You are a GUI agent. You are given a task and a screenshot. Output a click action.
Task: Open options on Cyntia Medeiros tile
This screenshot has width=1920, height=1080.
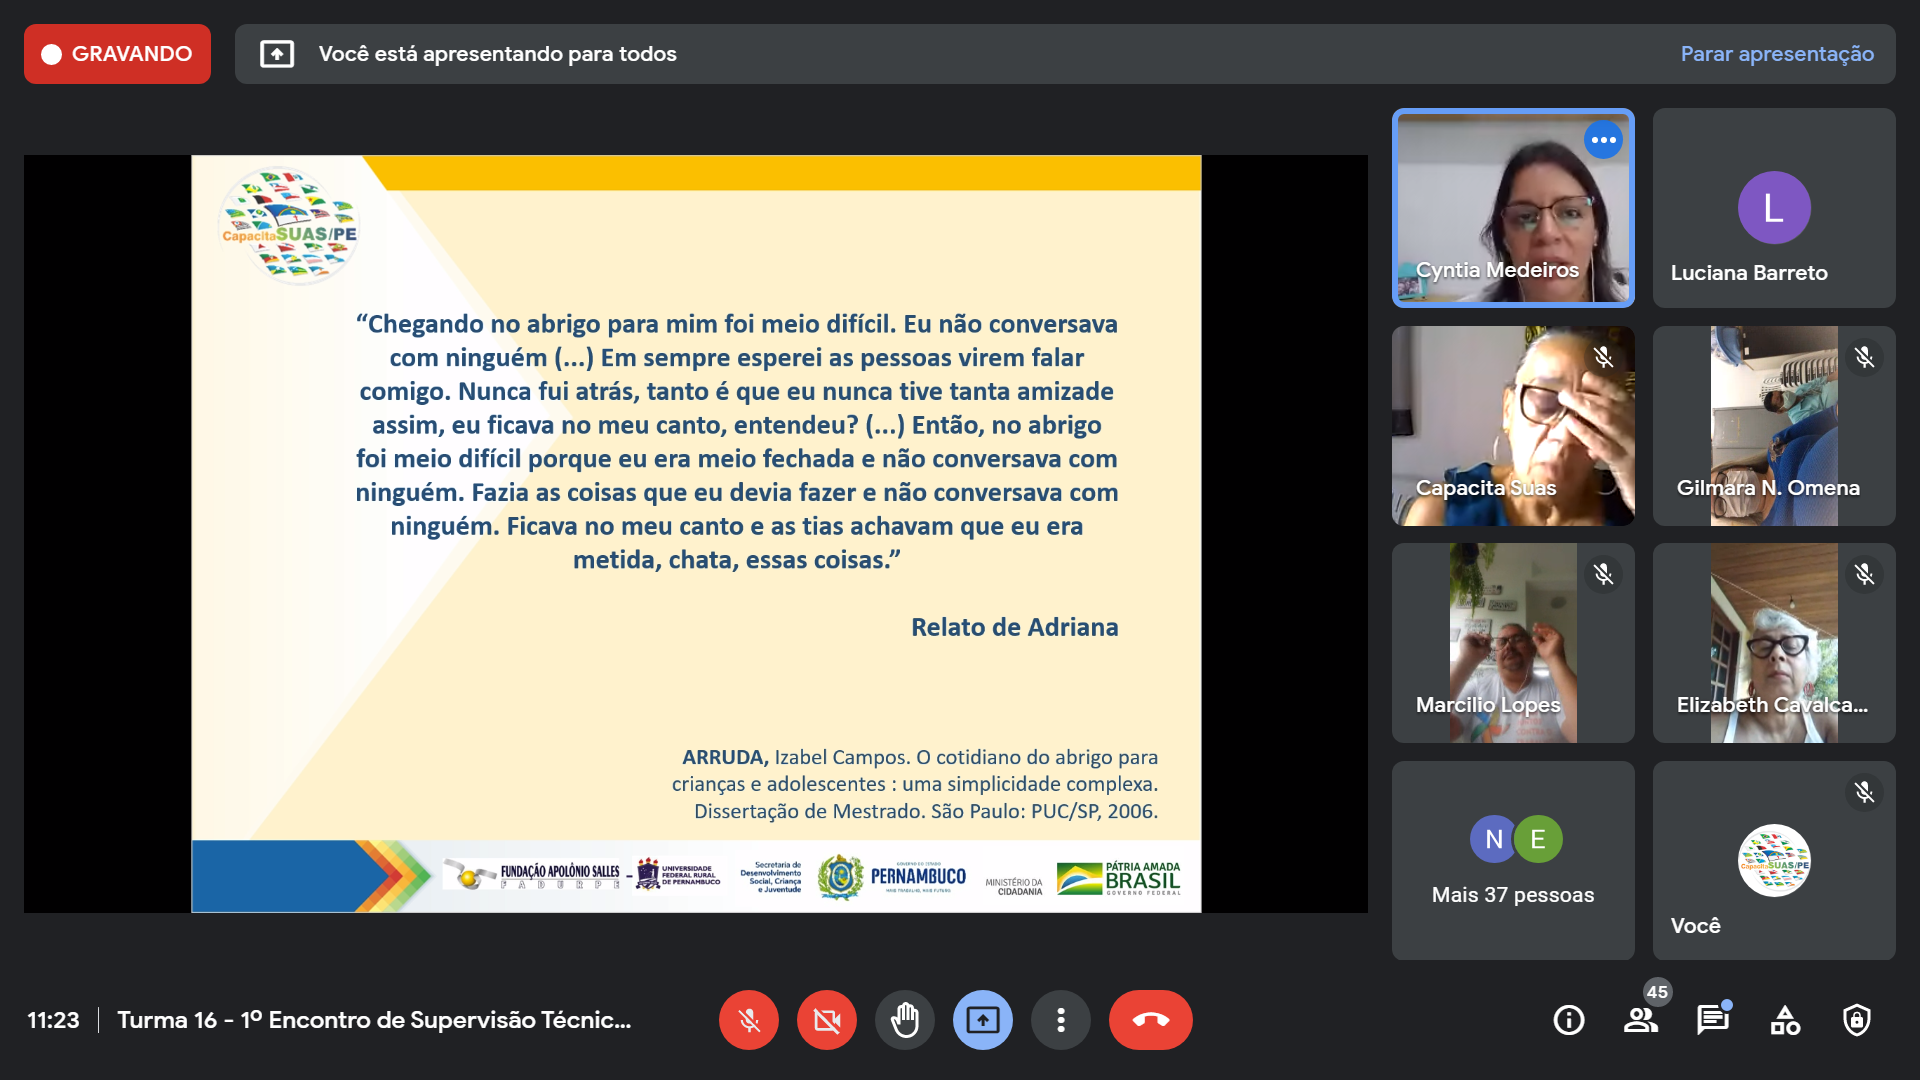click(1603, 140)
